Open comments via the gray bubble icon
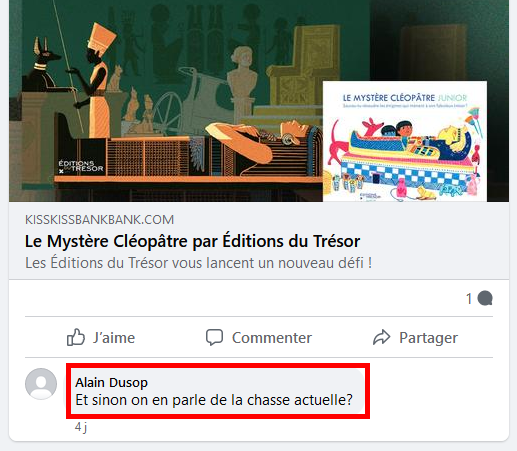Image resolution: width=517 pixels, height=451 pixels. point(485,298)
